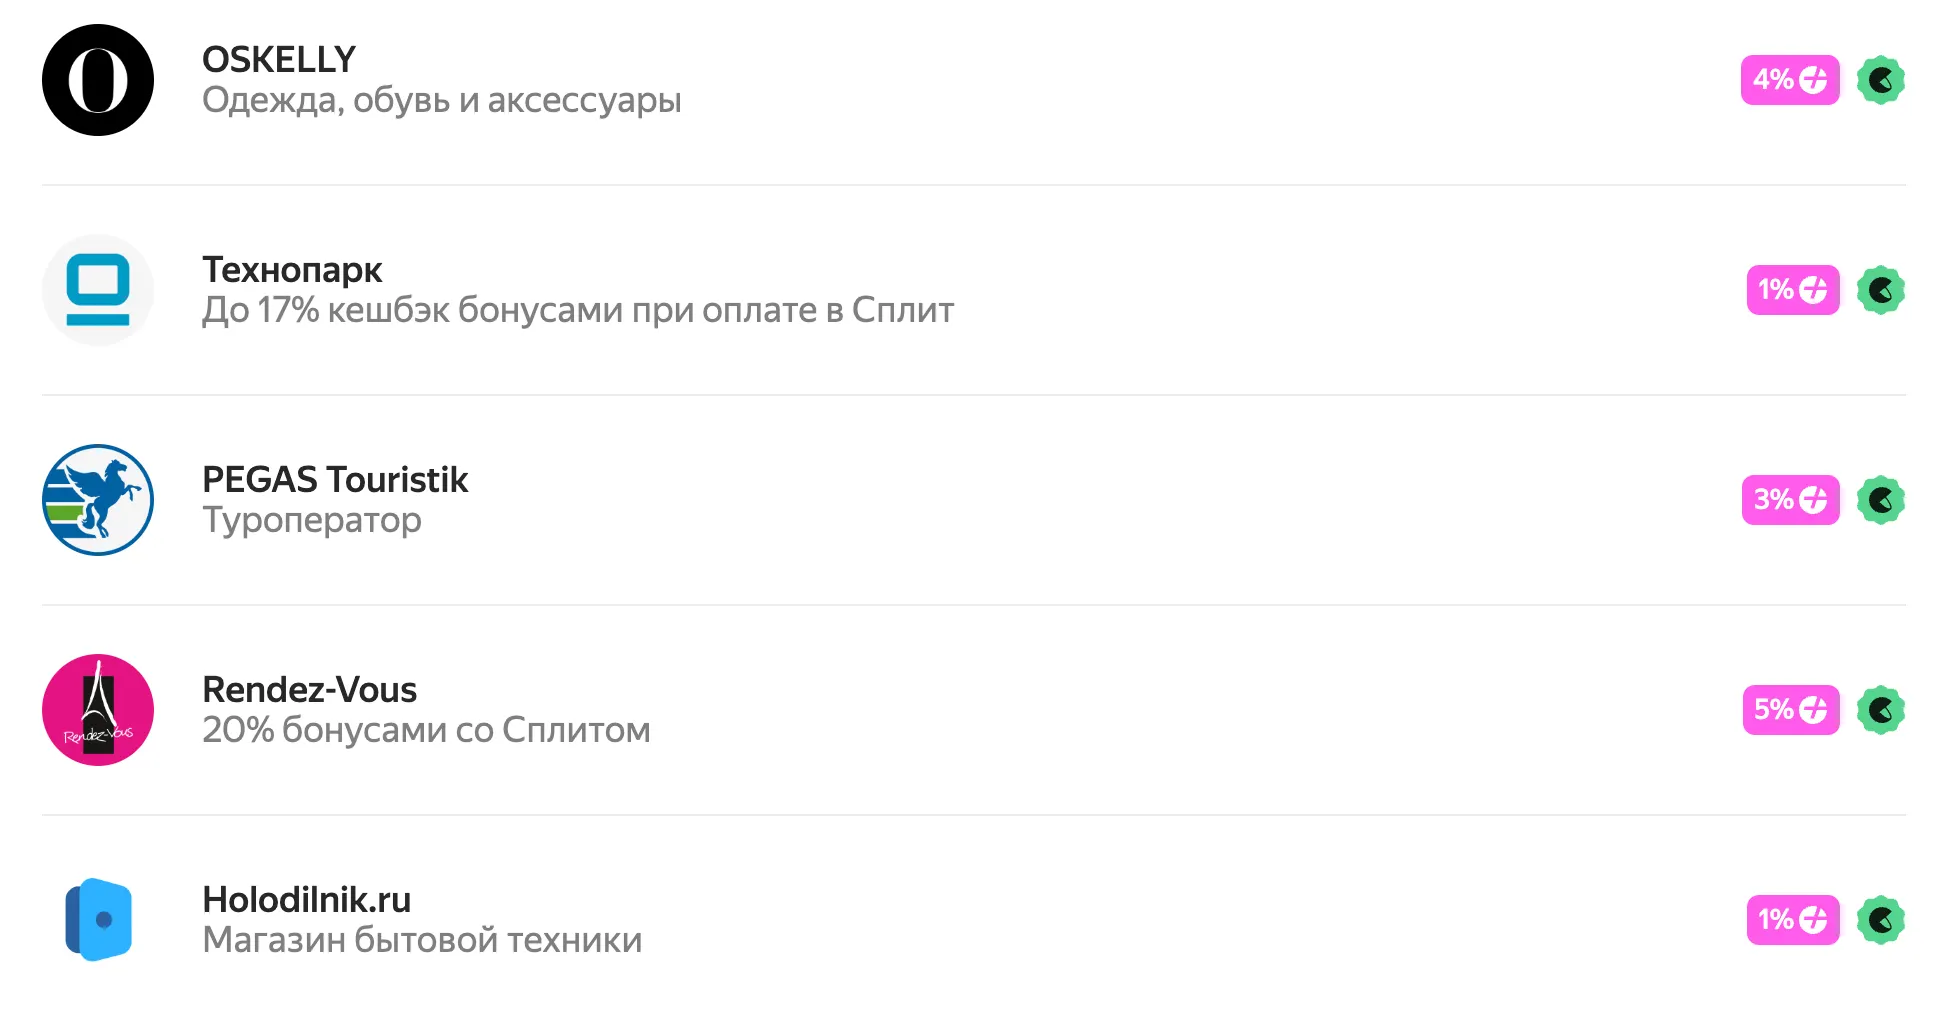The image size is (1960, 1022).
Task: Click green badge icon in Holodilnik.ru row
Action: (1880, 920)
